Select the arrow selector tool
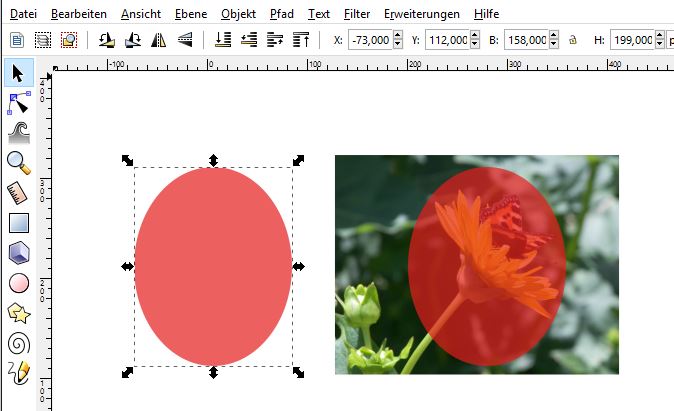This screenshot has width=674, height=411. click(18, 73)
